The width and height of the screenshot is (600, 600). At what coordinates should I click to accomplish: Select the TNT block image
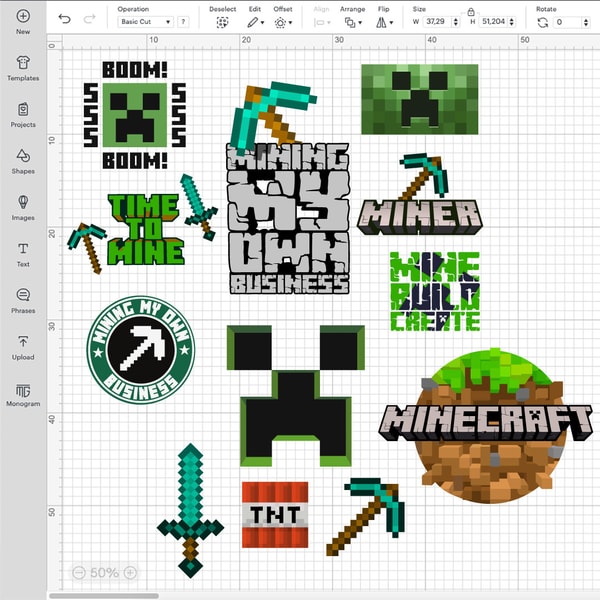(x=275, y=514)
